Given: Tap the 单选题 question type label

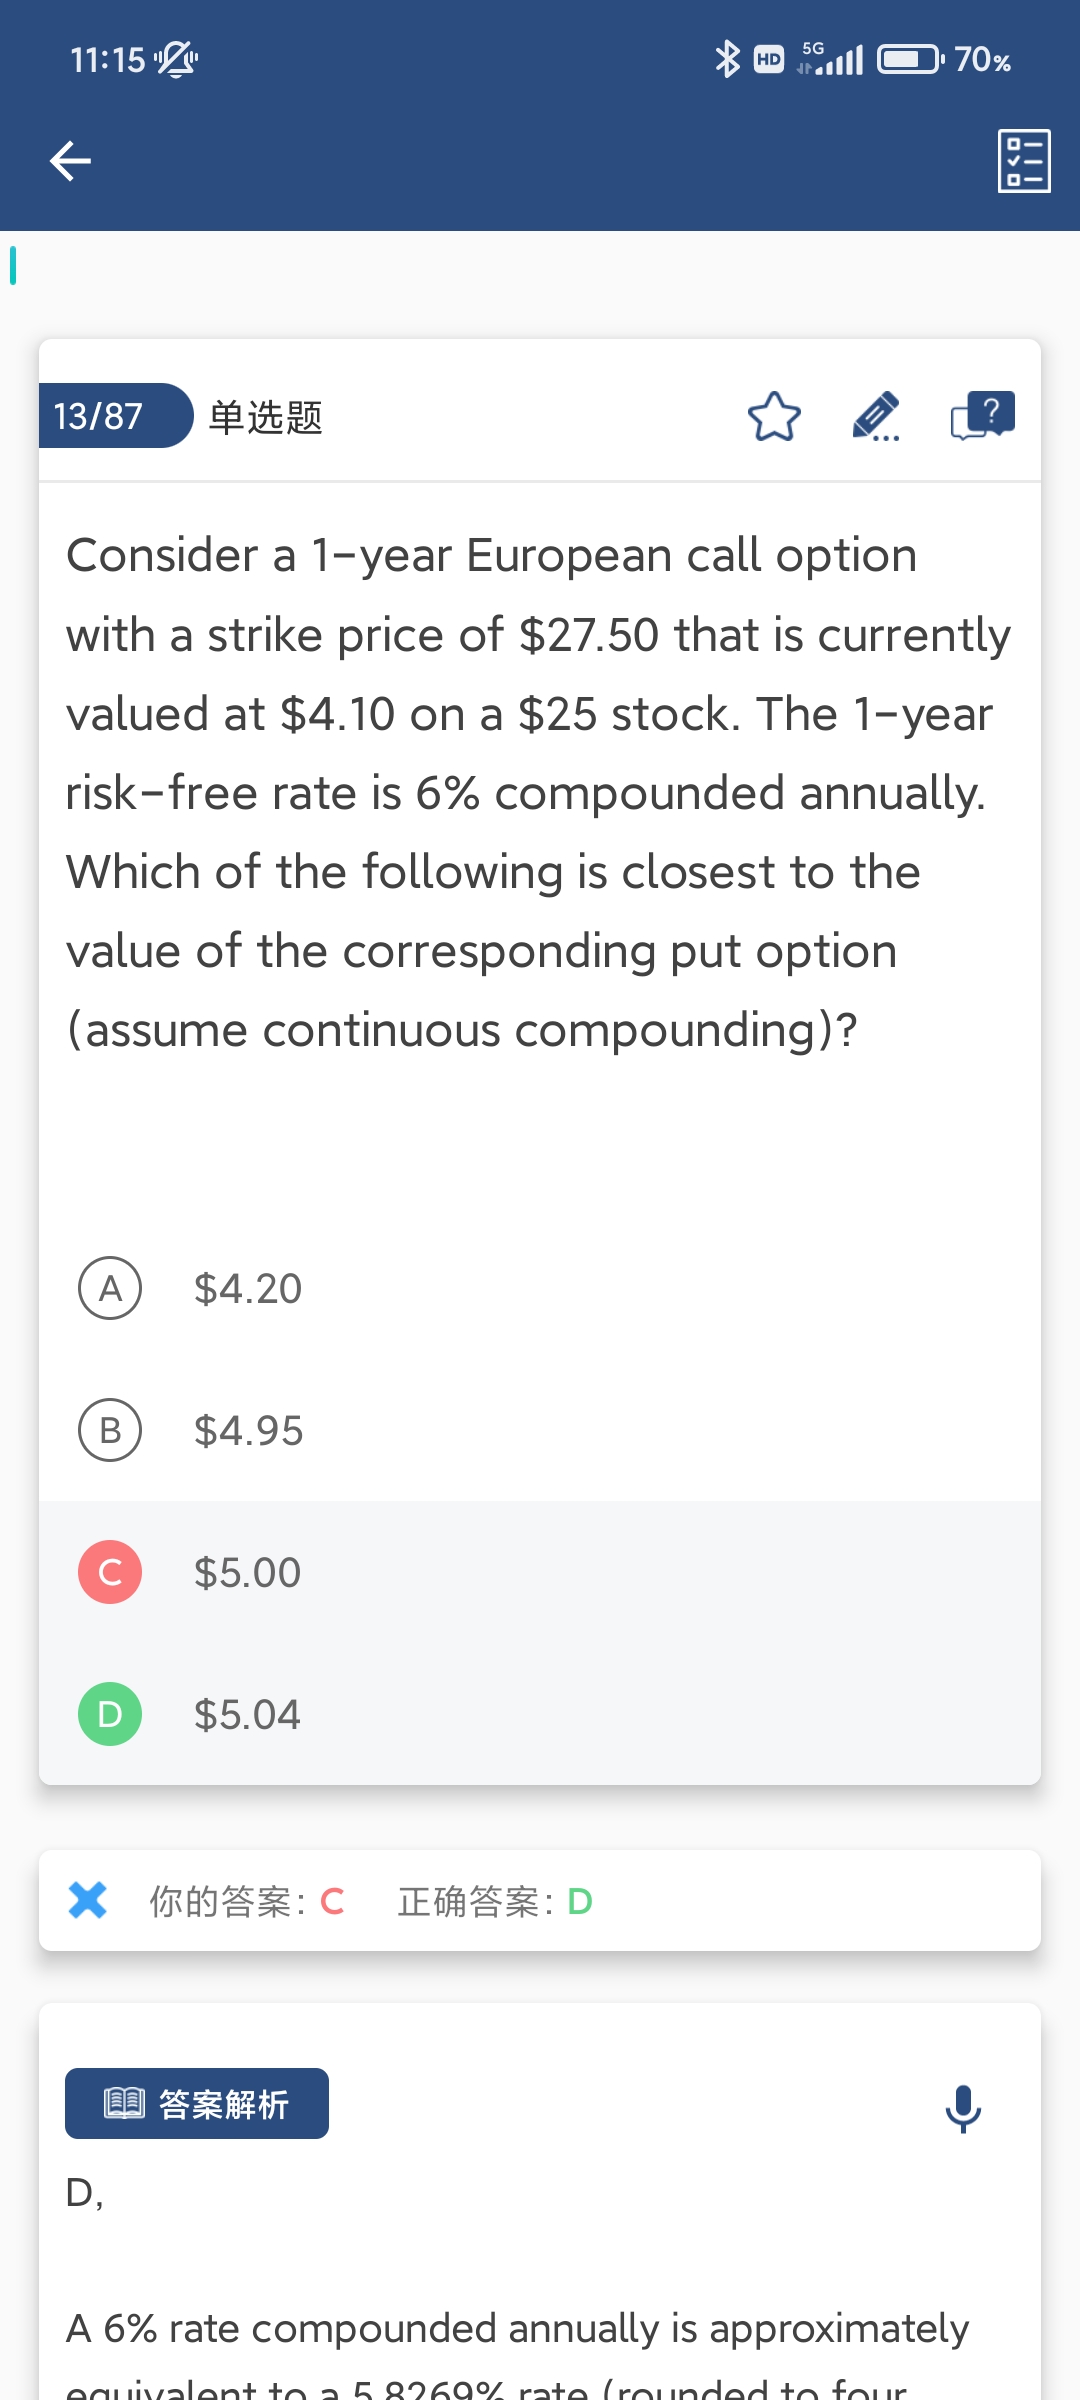Looking at the screenshot, I should pyautogui.click(x=265, y=417).
